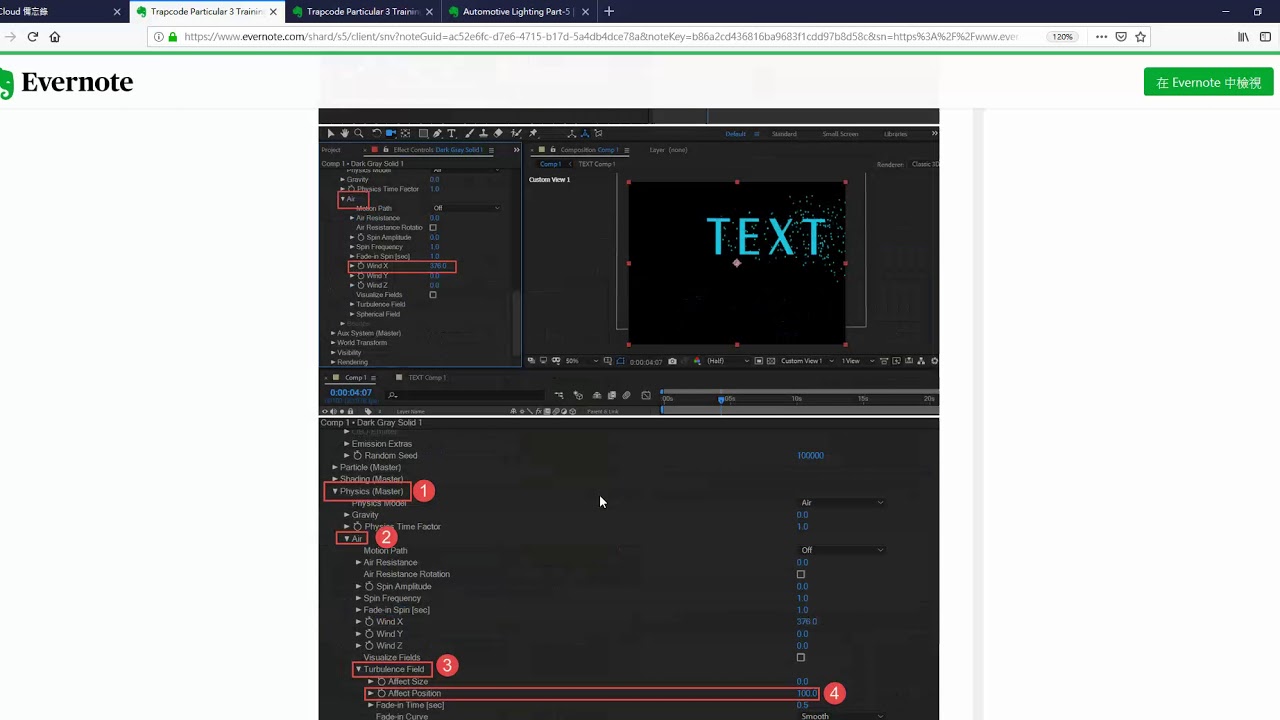
Task: Click the 10s mark on the timeline ruler
Action: point(797,398)
